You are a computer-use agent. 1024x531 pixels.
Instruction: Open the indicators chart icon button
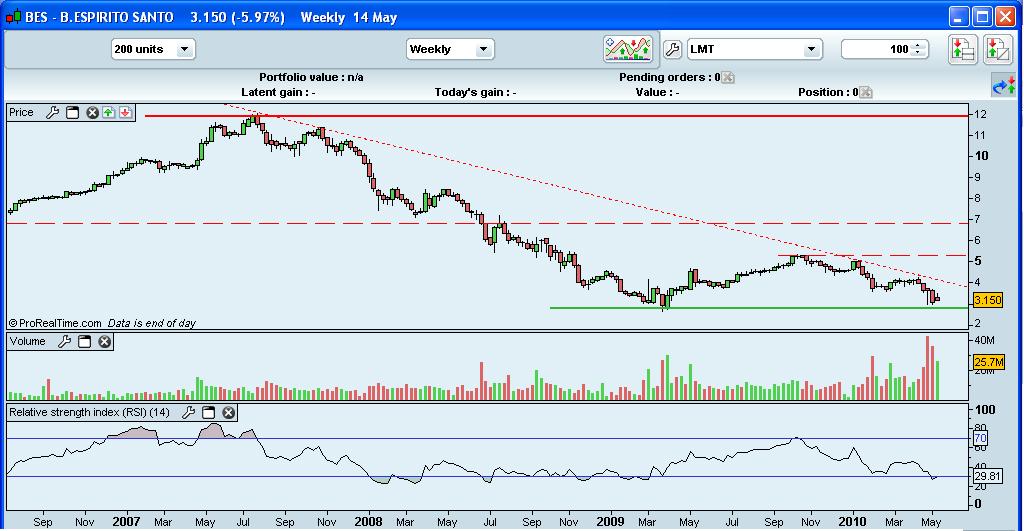tap(628, 49)
